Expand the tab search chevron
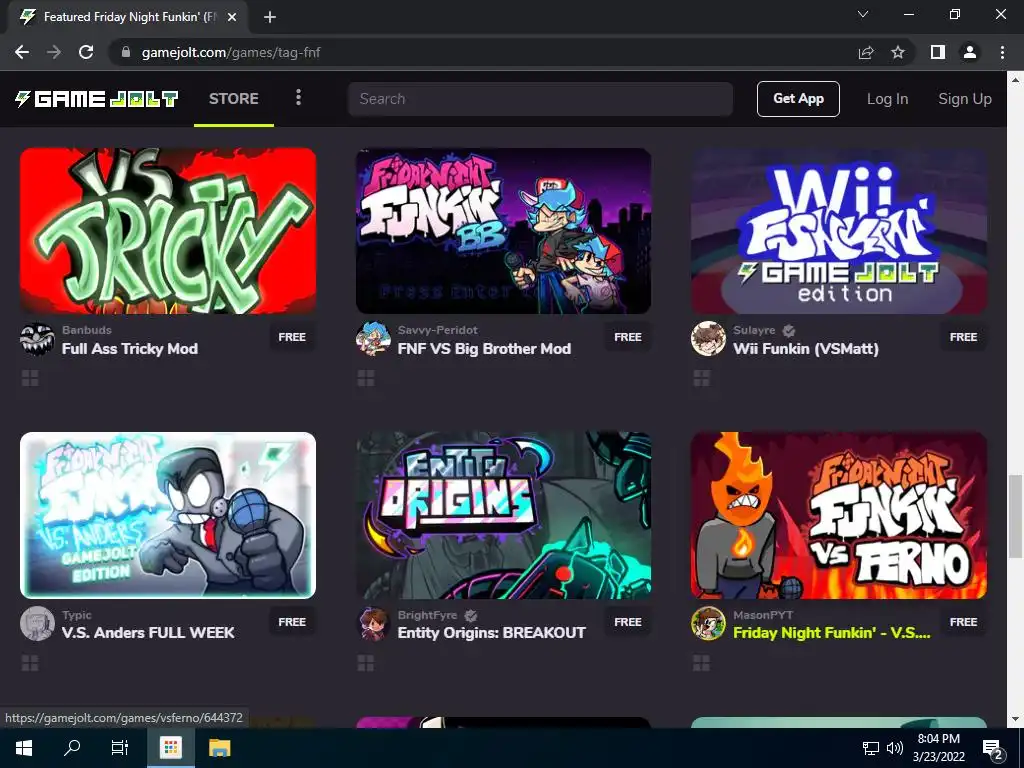 click(863, 14)
